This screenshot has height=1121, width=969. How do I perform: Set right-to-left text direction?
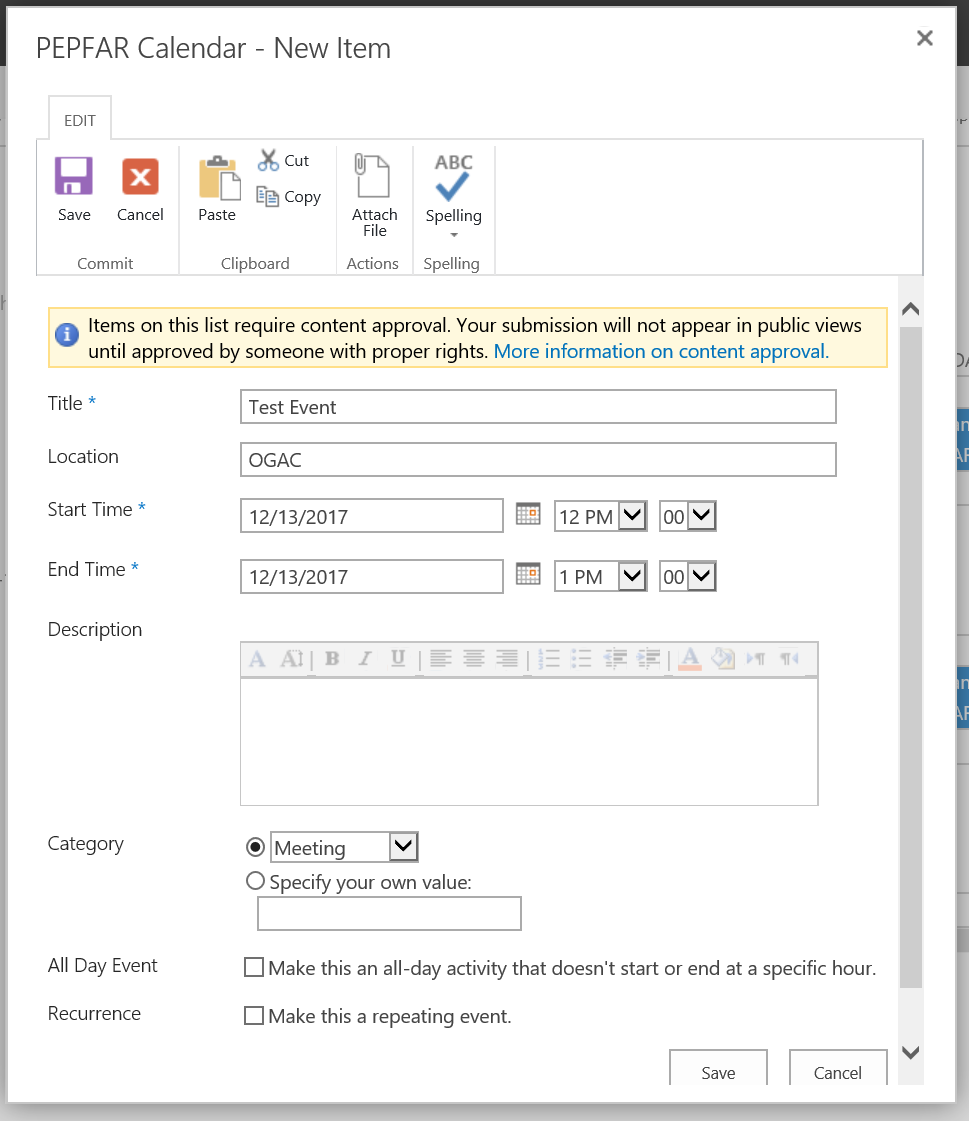pos(790,658)
